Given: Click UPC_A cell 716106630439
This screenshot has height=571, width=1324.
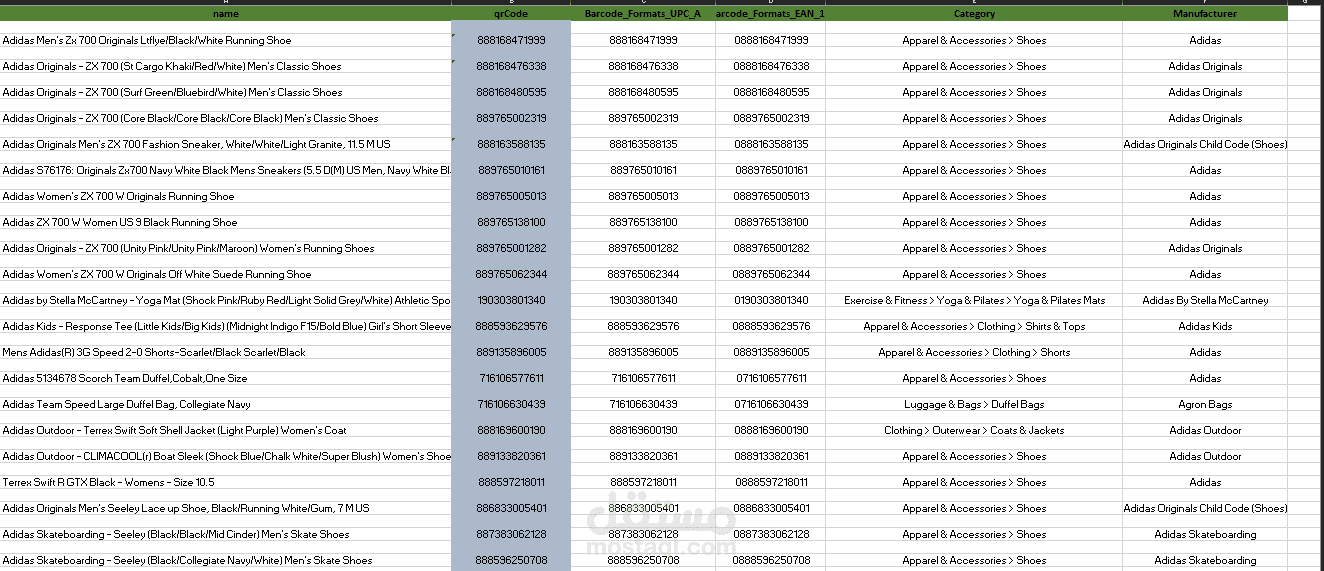Looking at the screenshot, I should (x=643, y=404).
